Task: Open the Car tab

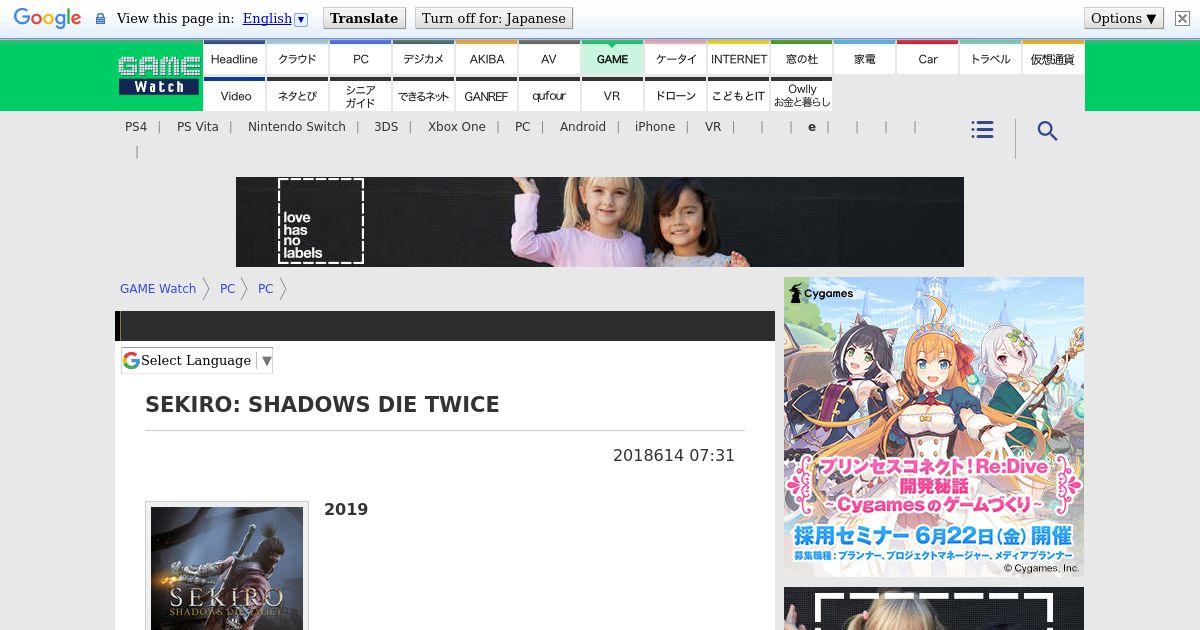Action: pos(927,58)
